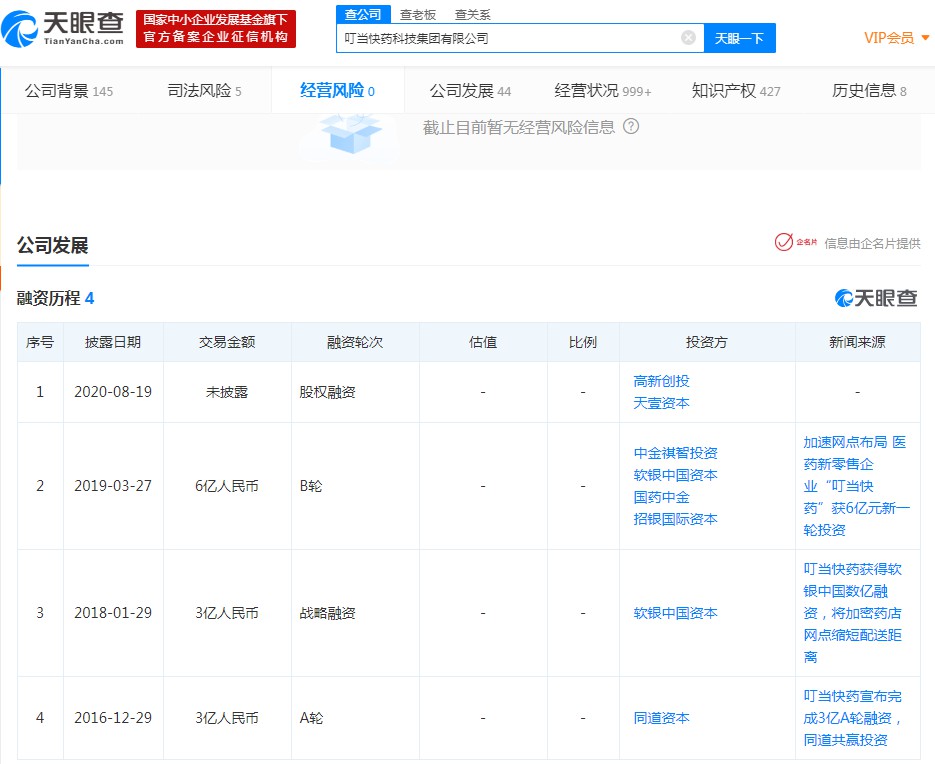Select 未披露 amount cell

click(x=227, y=392)
